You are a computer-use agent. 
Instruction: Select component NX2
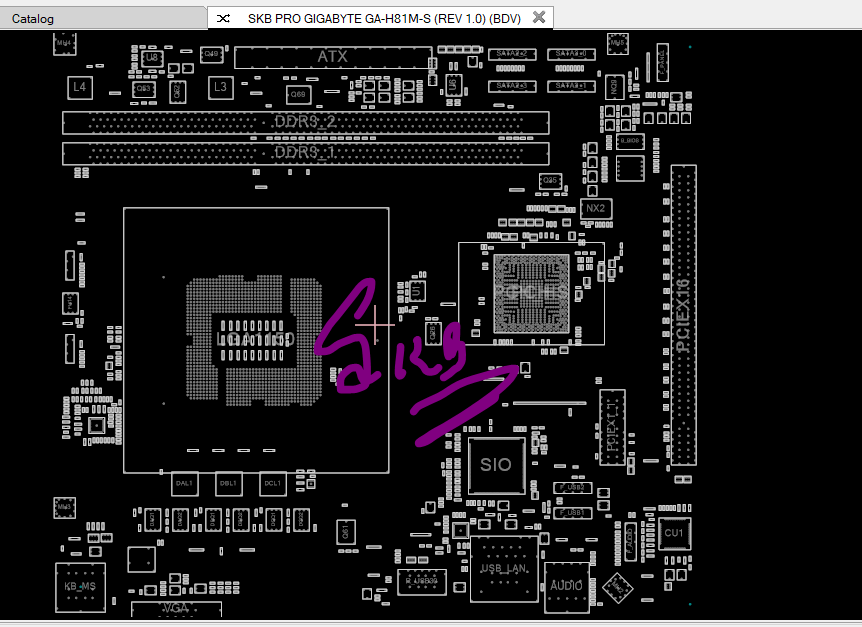coord(596,209)
